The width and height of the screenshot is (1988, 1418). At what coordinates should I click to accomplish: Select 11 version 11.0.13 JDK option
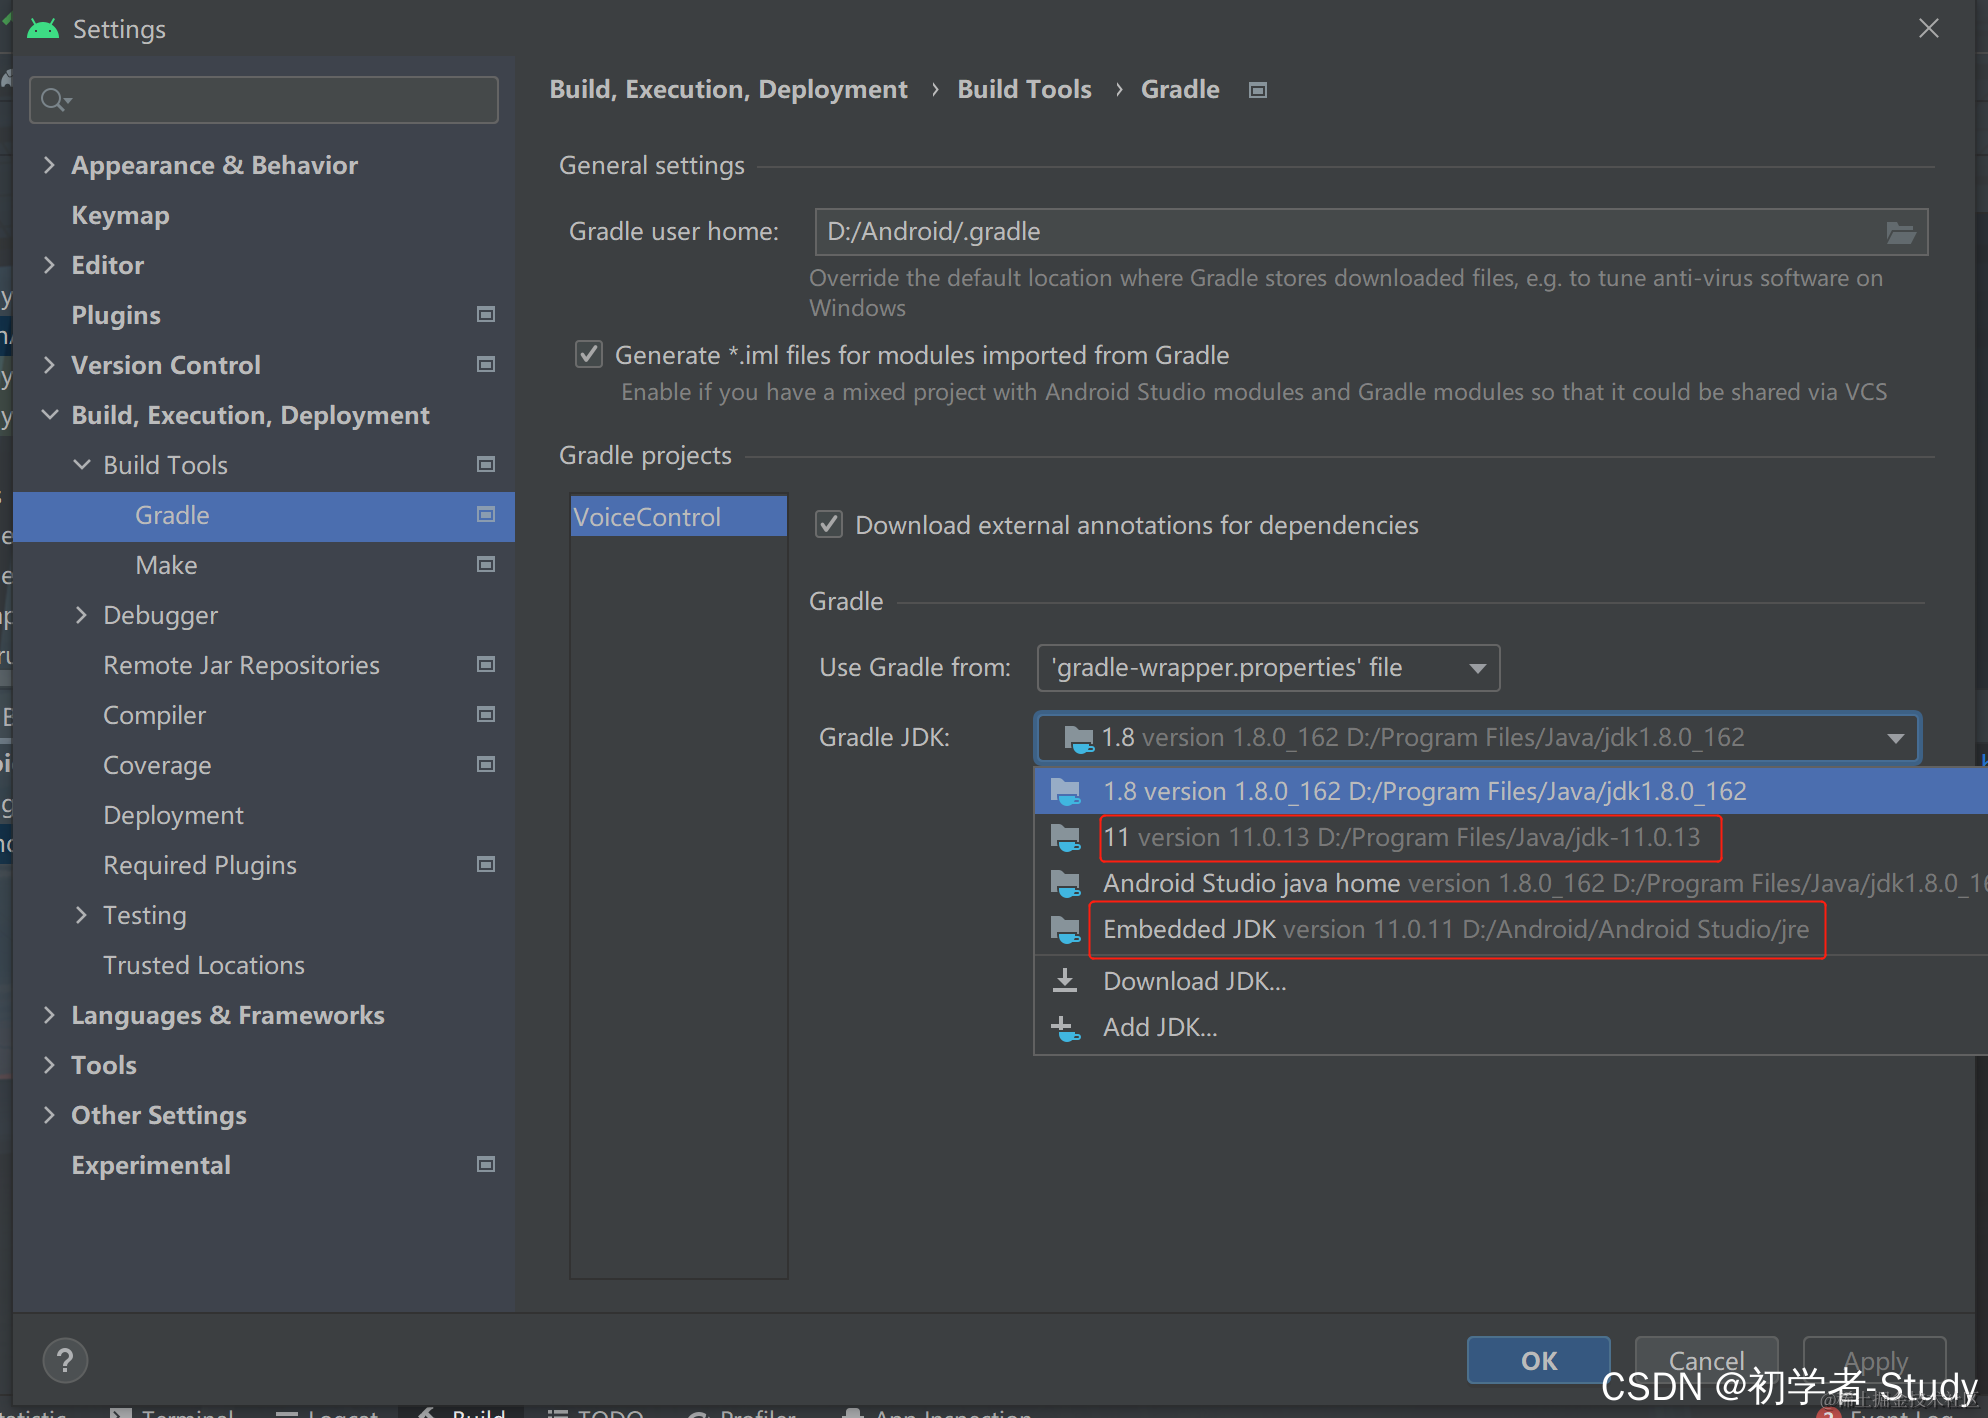pyautogui.click(x=1400, y=838)
